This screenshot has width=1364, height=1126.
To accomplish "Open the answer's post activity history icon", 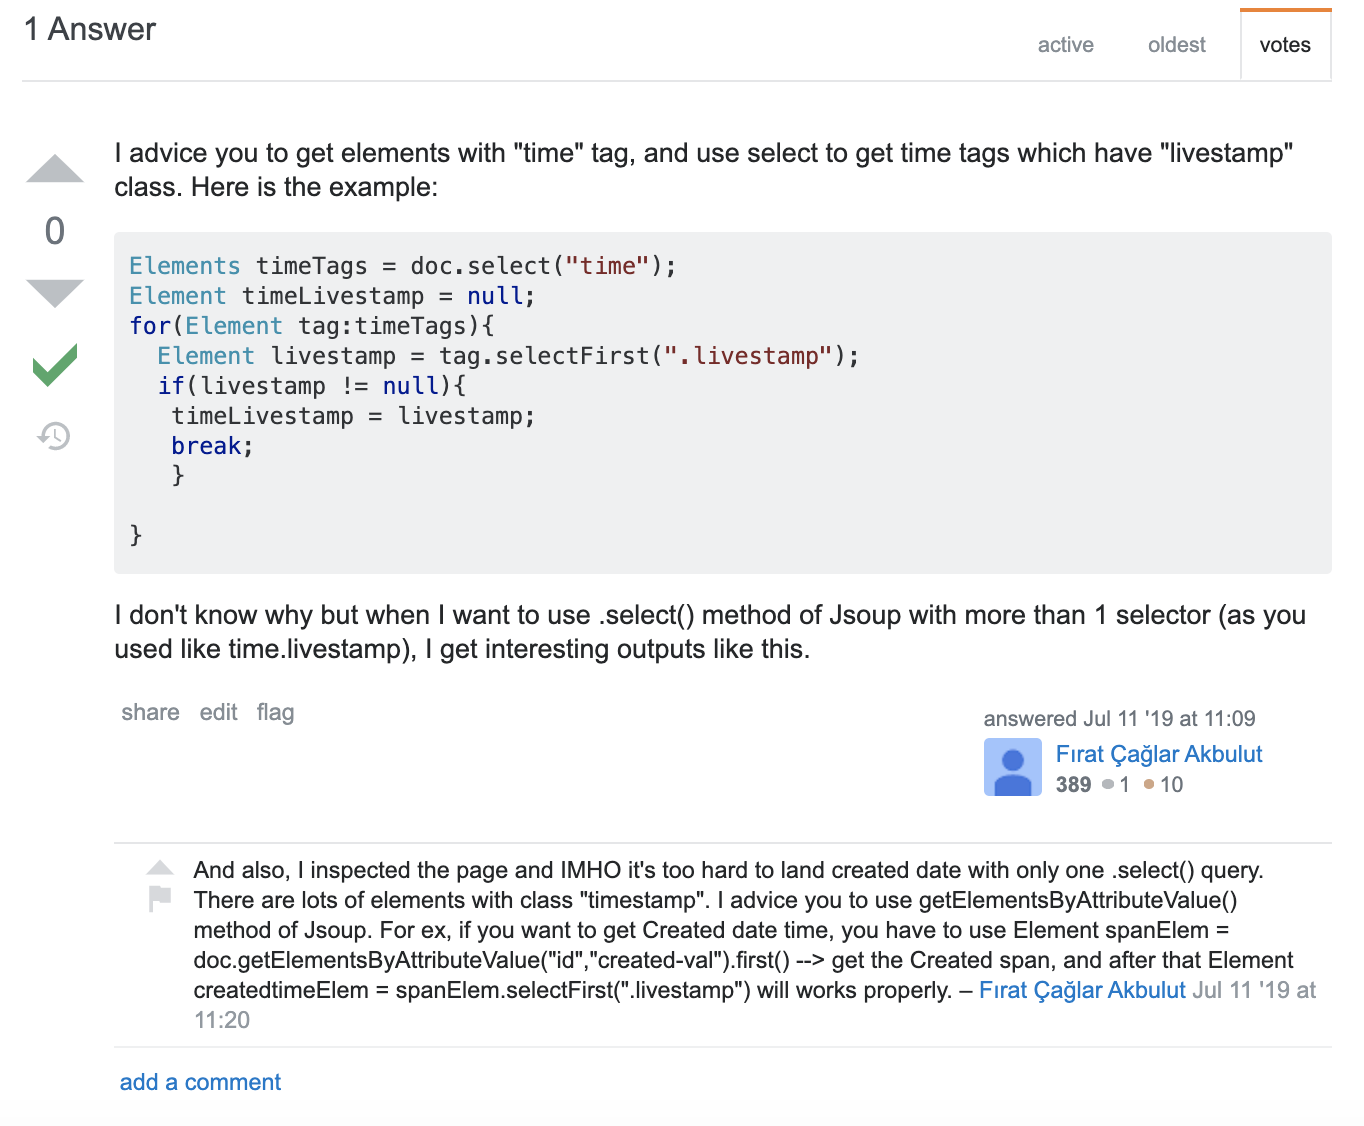I will click(x=55, y=436).
